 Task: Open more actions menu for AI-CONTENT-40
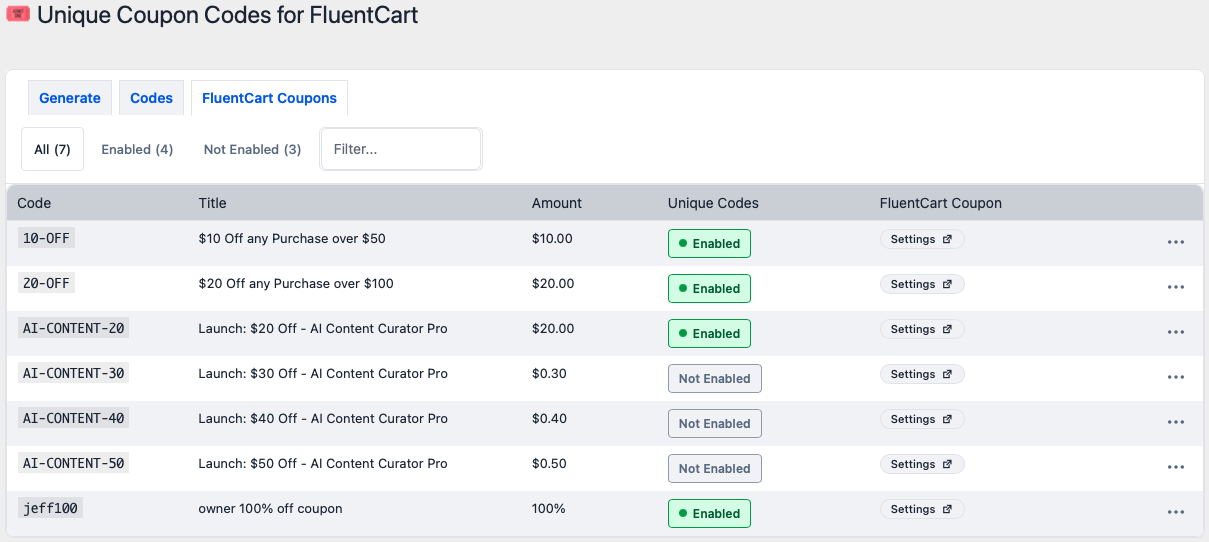[x=1175, y=422]
